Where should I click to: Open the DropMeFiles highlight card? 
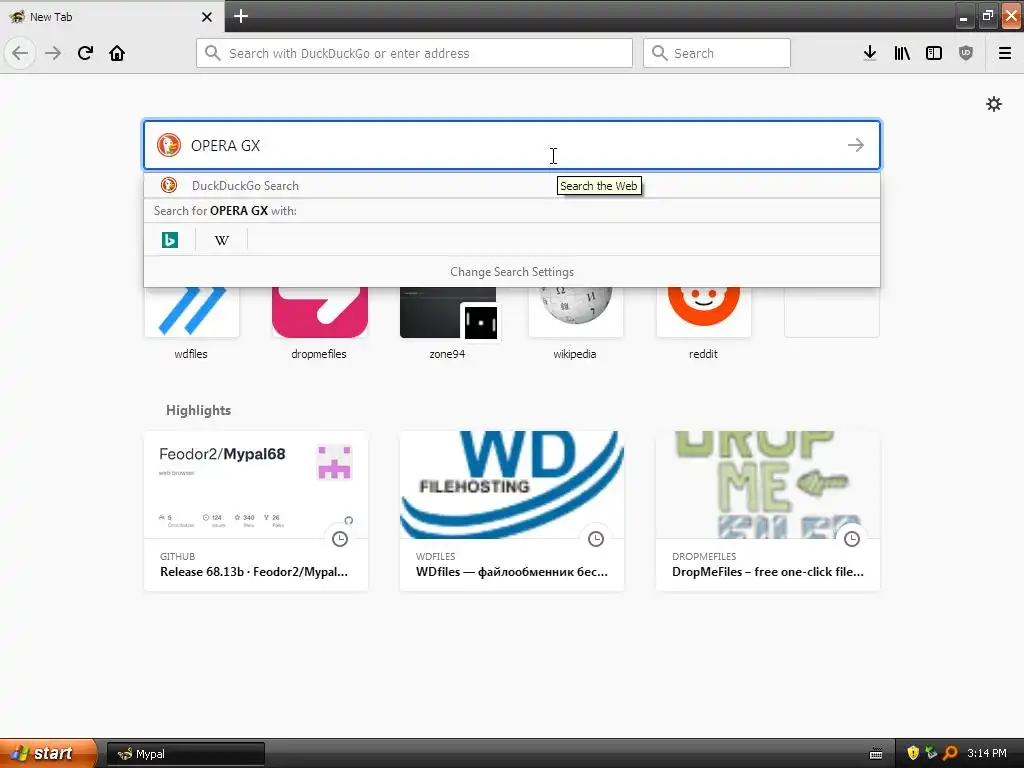[768, 511]
